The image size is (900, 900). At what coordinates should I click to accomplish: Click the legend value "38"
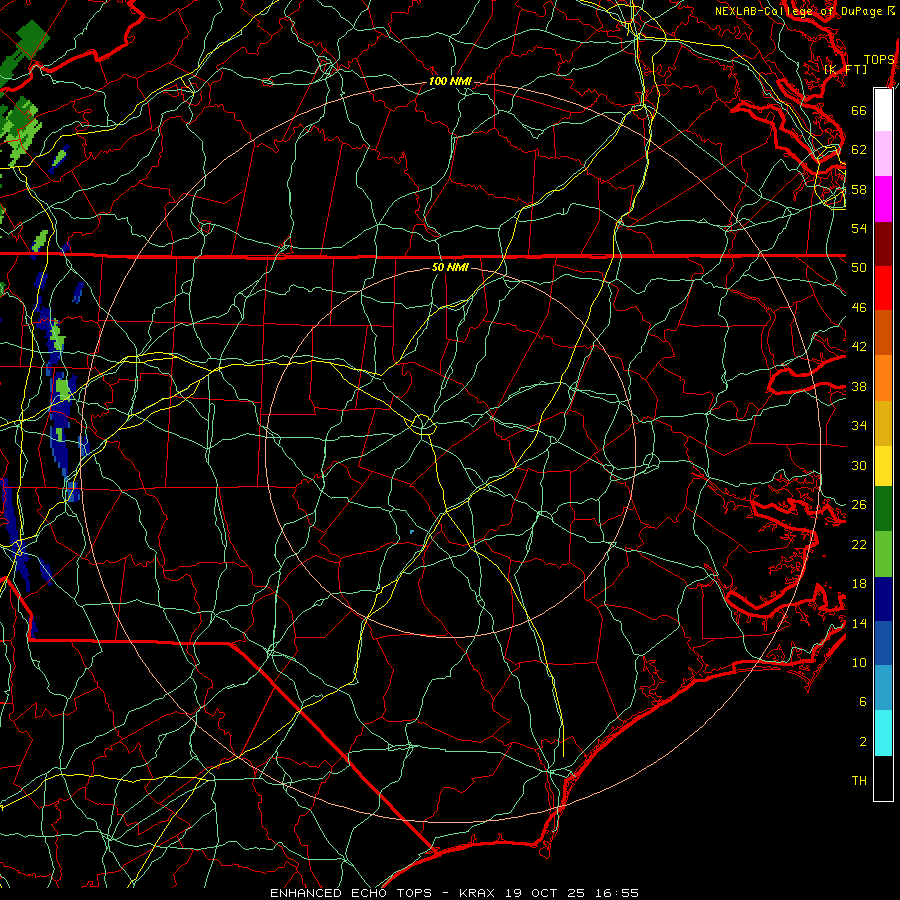coord(859,386)
